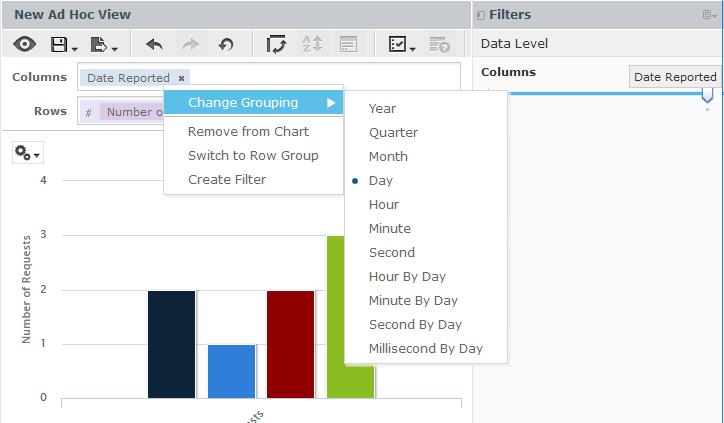
Task: Open the Export dropdown icon
Action: point(104,45)
